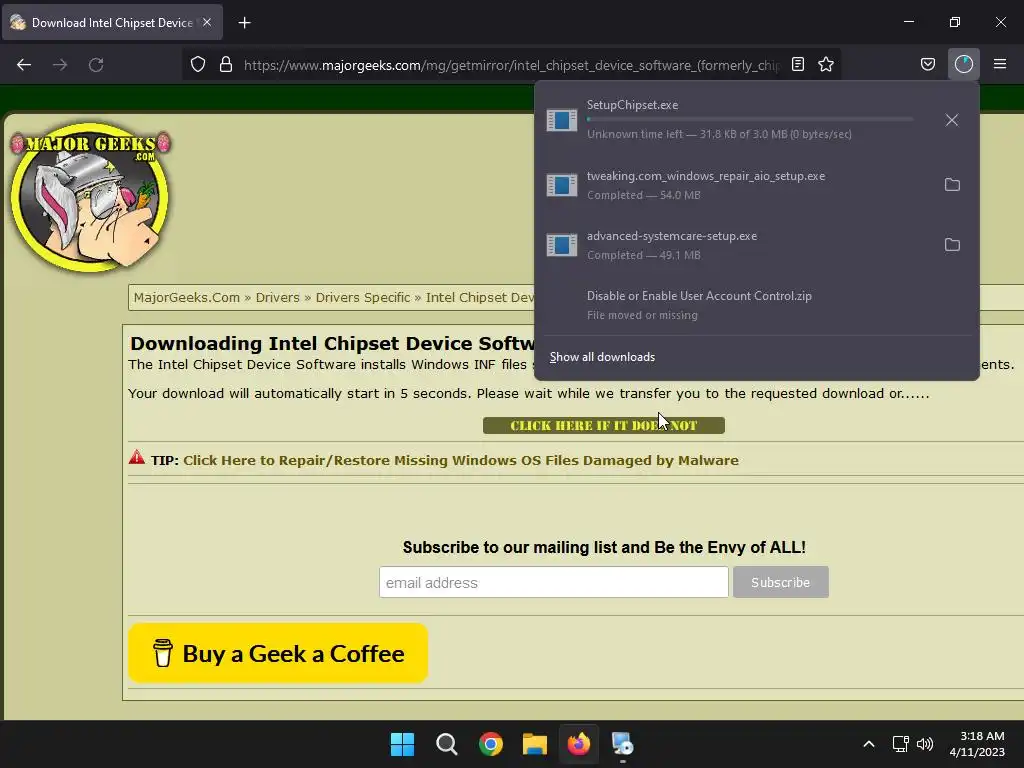Click the red warning TIP icon
The width and height of the screenshot is (1024, 768).
click(136, 457)
